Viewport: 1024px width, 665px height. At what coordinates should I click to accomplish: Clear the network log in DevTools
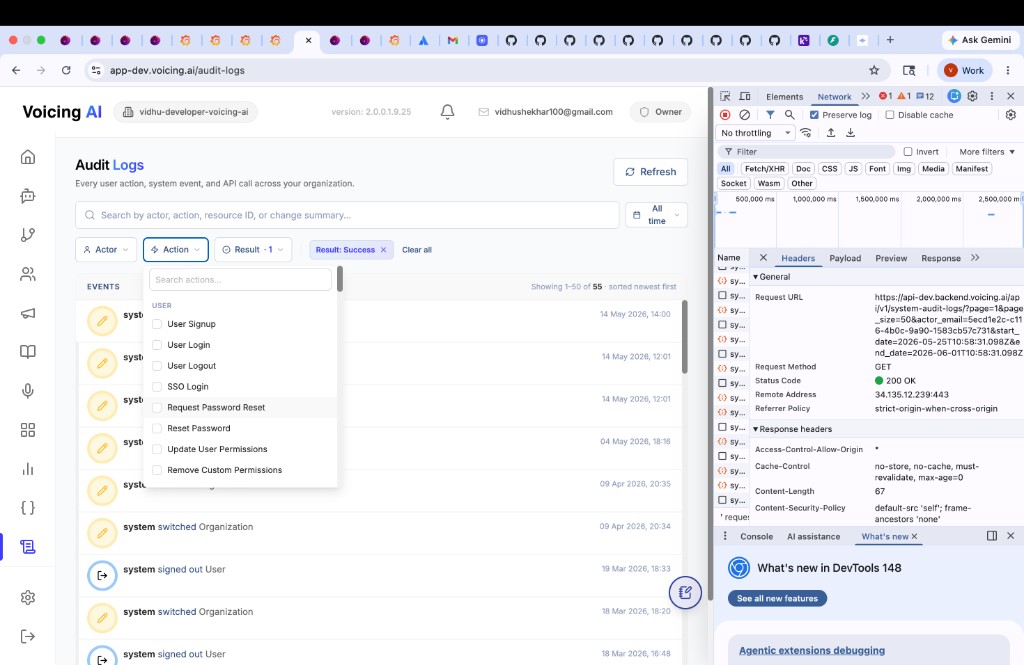pyautogui.click(x=744, y=114)
